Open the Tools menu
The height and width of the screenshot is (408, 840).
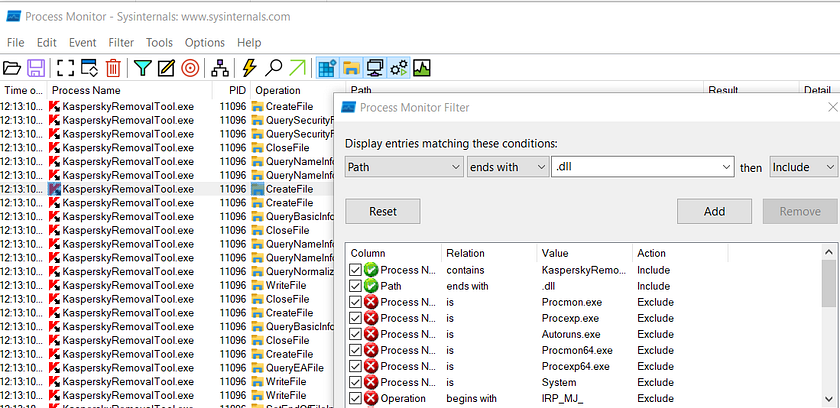(x=159, y=42)
